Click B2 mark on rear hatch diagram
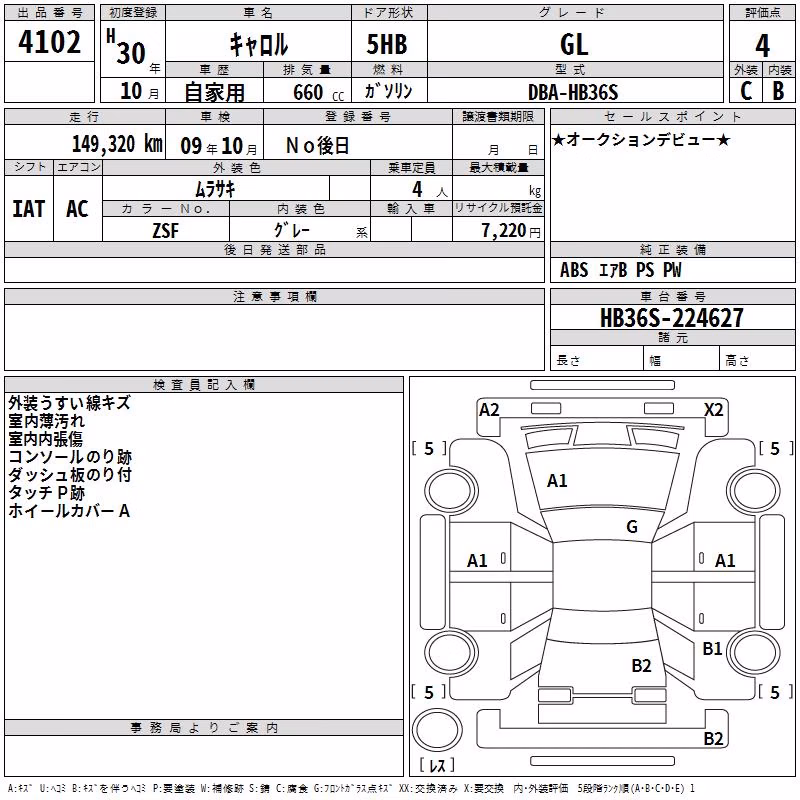 pyautogui.click(x=641, y=666)
